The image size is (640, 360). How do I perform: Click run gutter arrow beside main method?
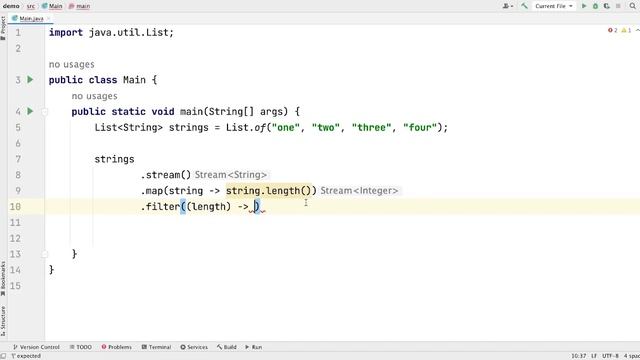30,111
